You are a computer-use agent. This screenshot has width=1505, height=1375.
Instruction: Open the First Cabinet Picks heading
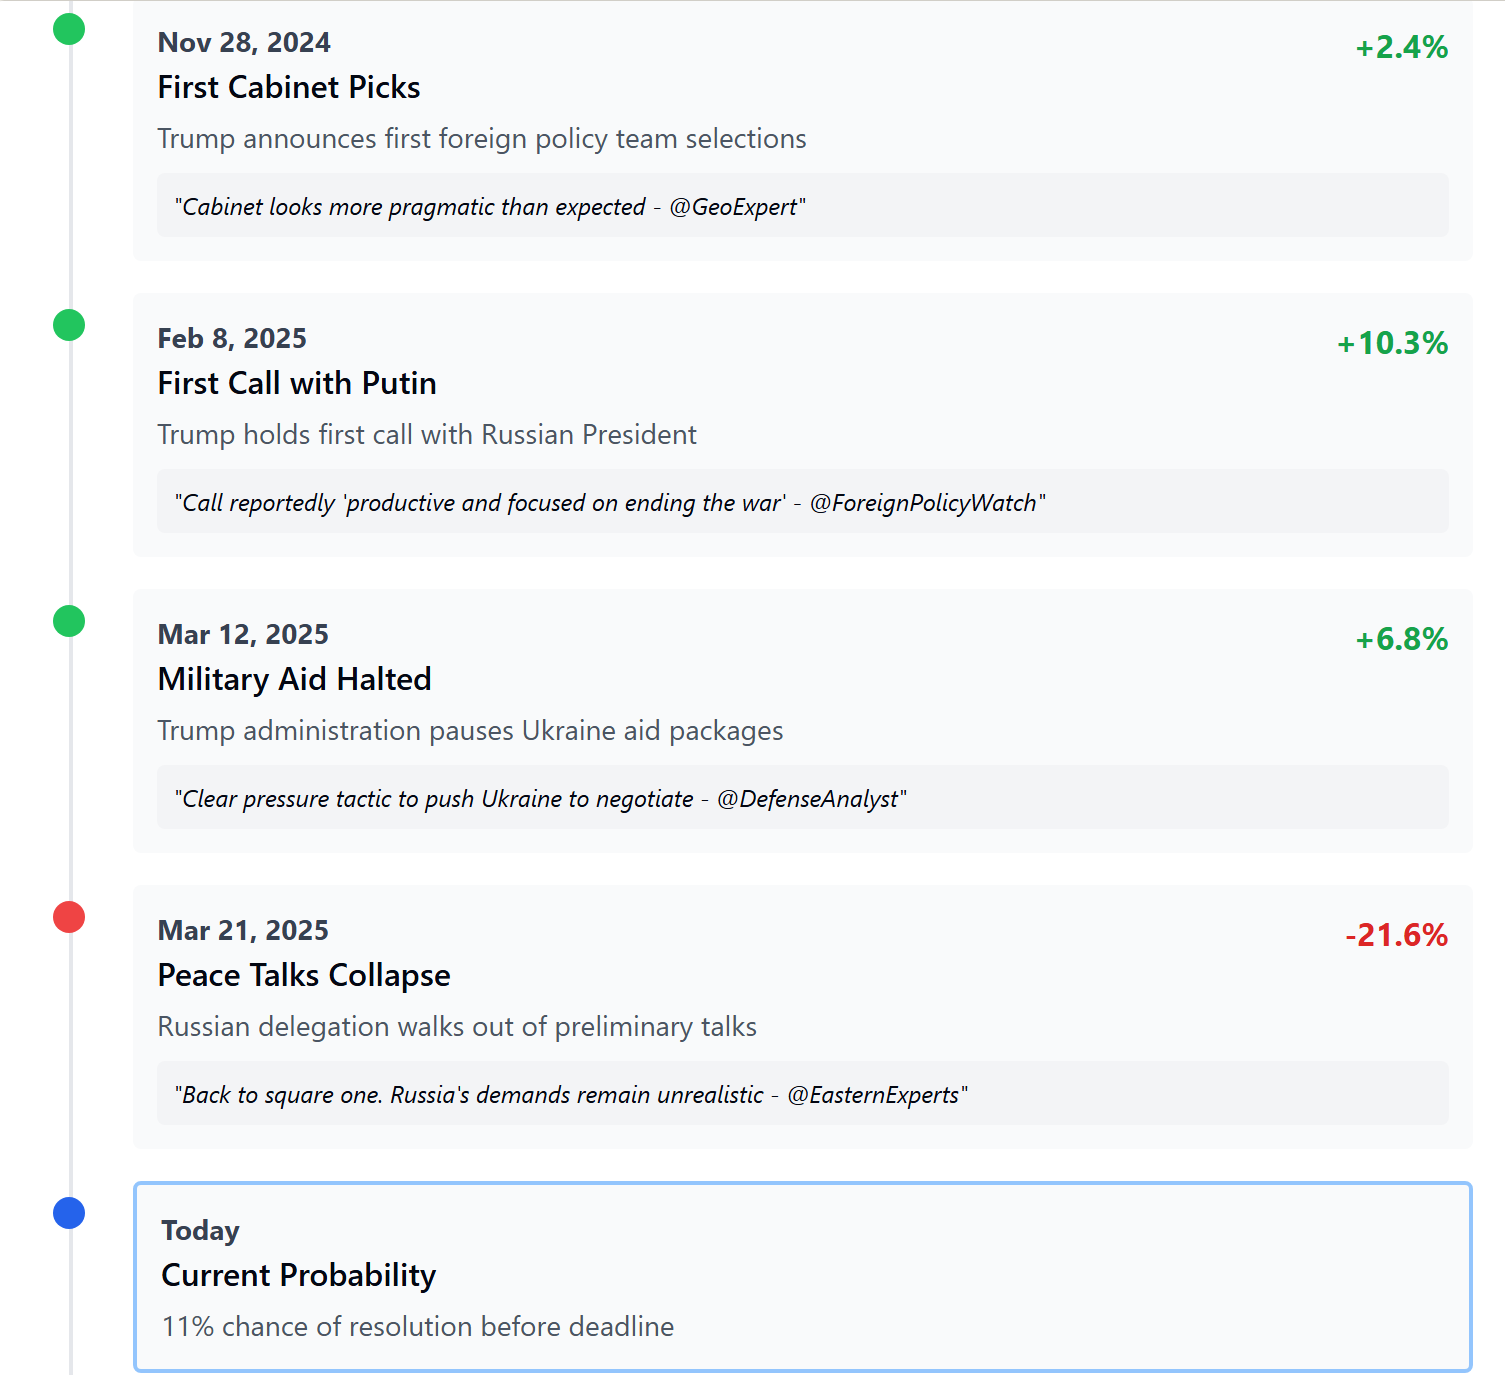pos(289,87)
